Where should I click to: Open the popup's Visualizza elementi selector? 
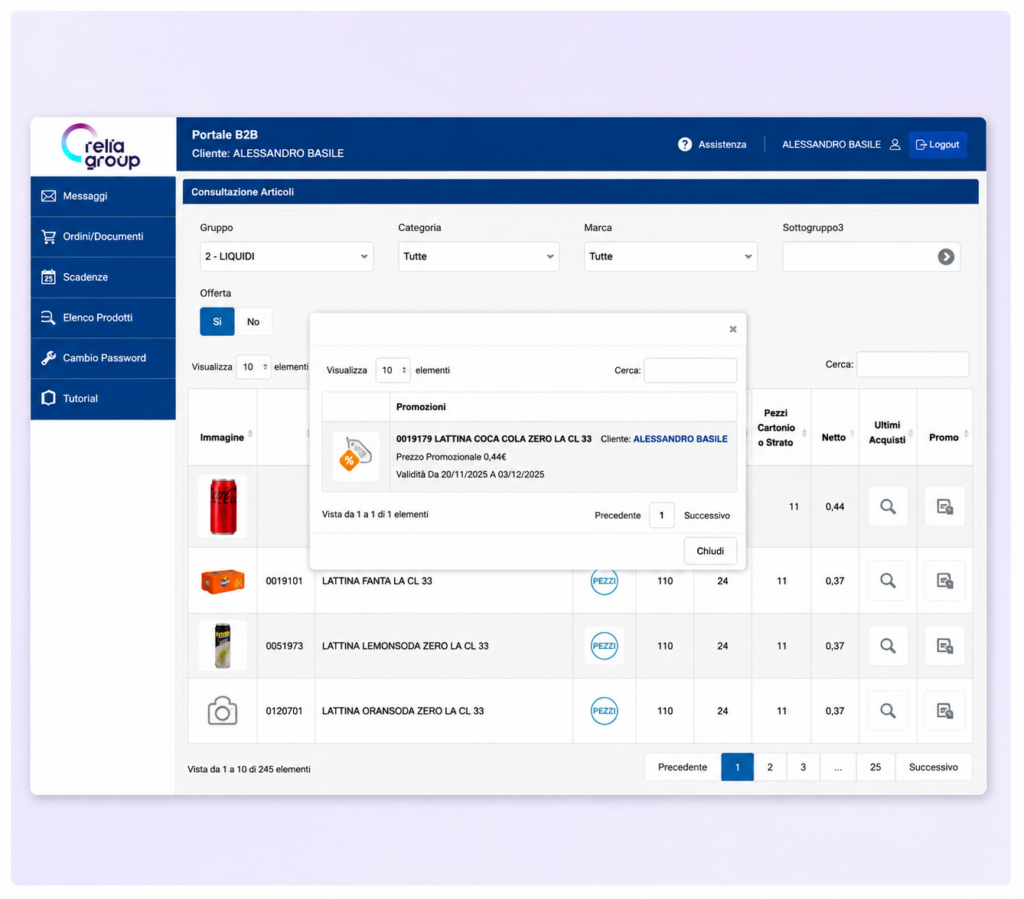point(392,370)
